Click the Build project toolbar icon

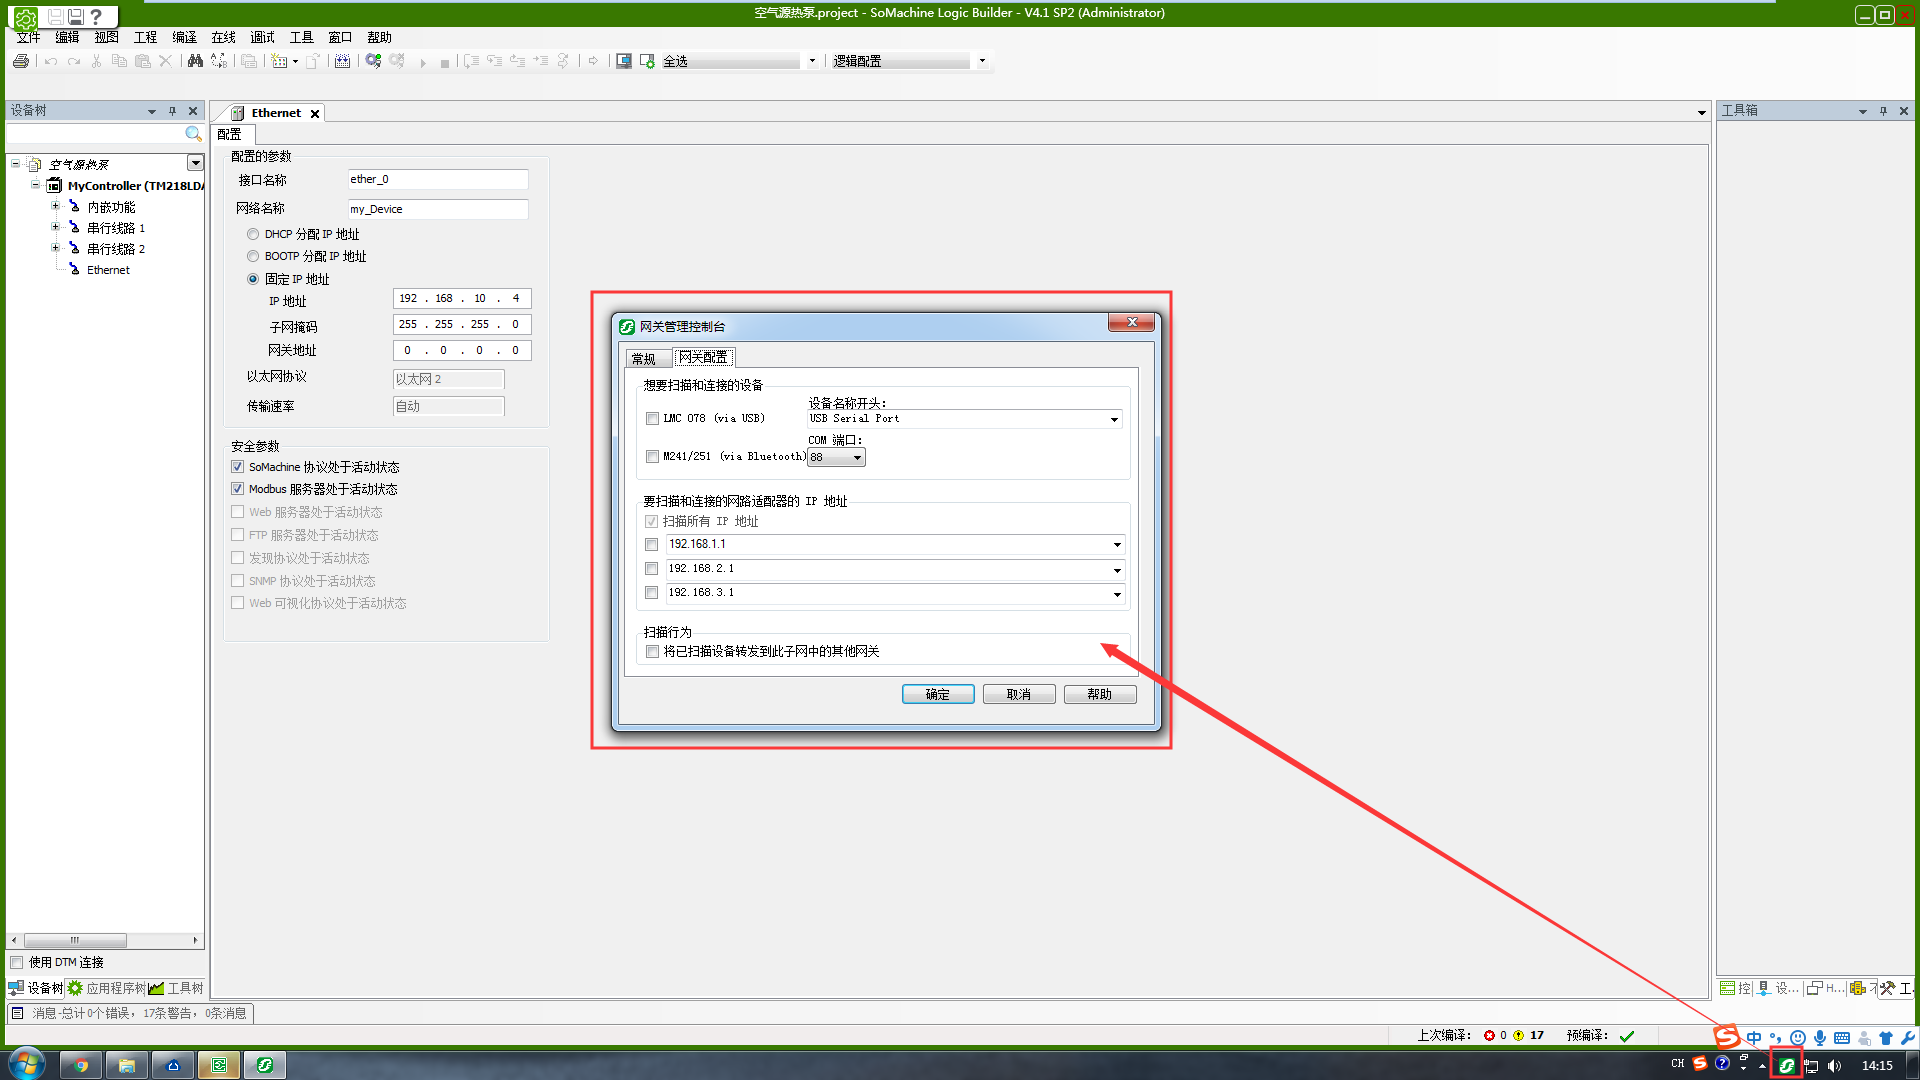[342, 61]
